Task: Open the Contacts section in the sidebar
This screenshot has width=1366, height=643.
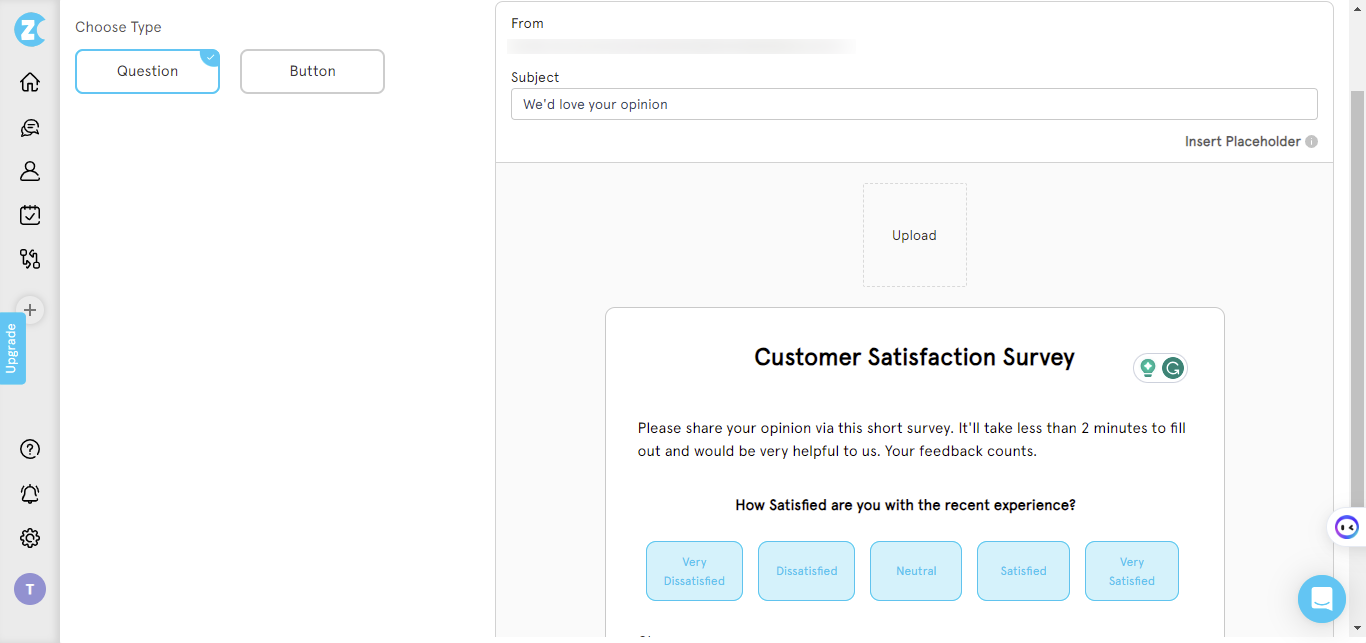Action: pyautogui.click(x=29, y=171)
